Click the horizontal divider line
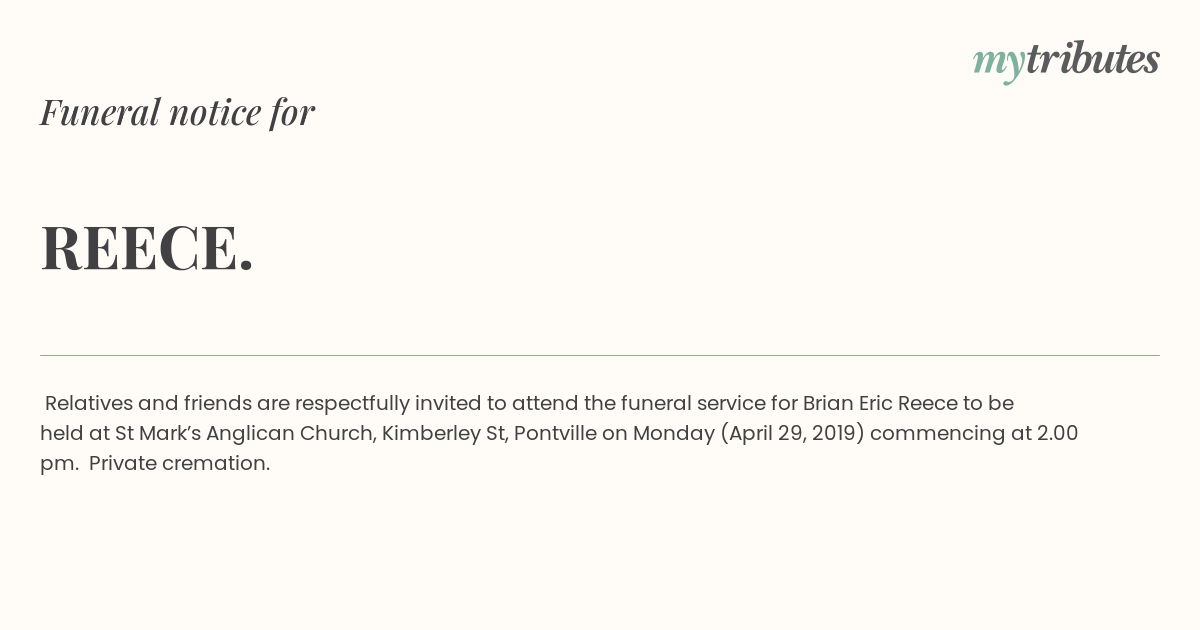1200x630 pixels. (600, 355)
